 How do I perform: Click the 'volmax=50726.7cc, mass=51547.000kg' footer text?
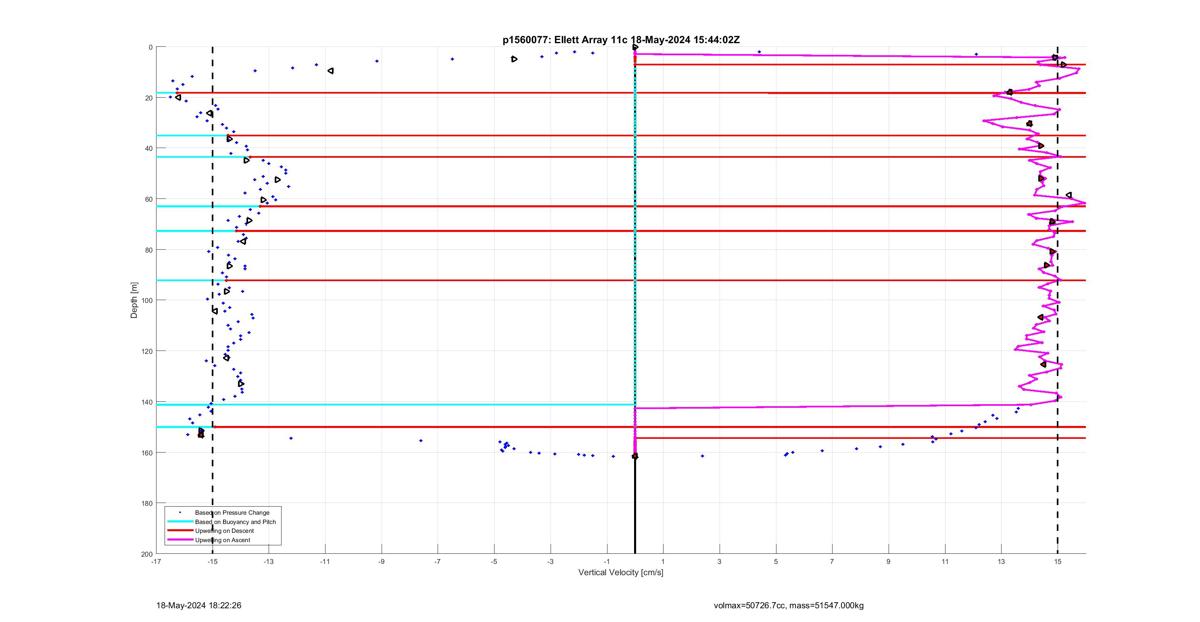pos(788,605)
